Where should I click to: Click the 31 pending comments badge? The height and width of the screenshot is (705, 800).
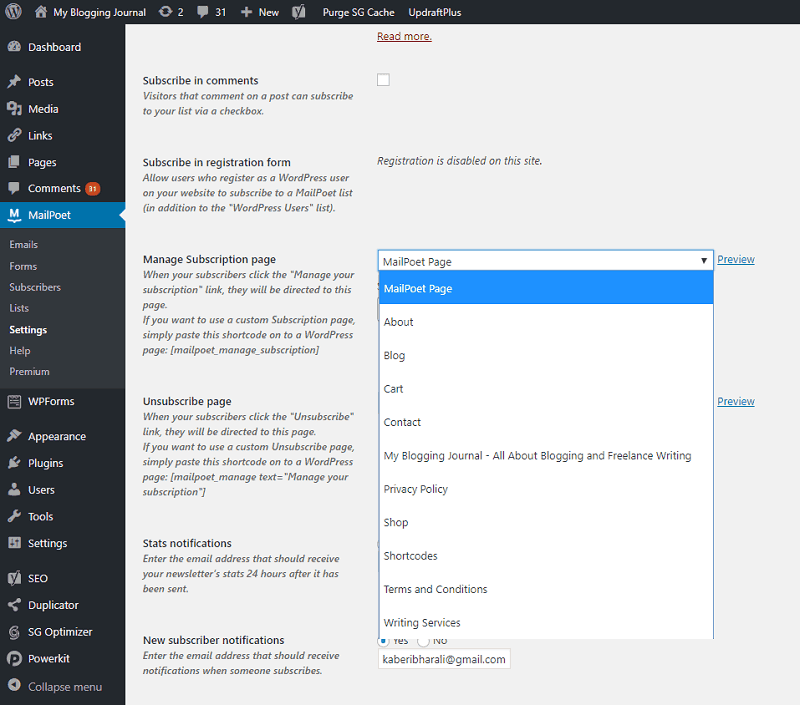(92, 189)
